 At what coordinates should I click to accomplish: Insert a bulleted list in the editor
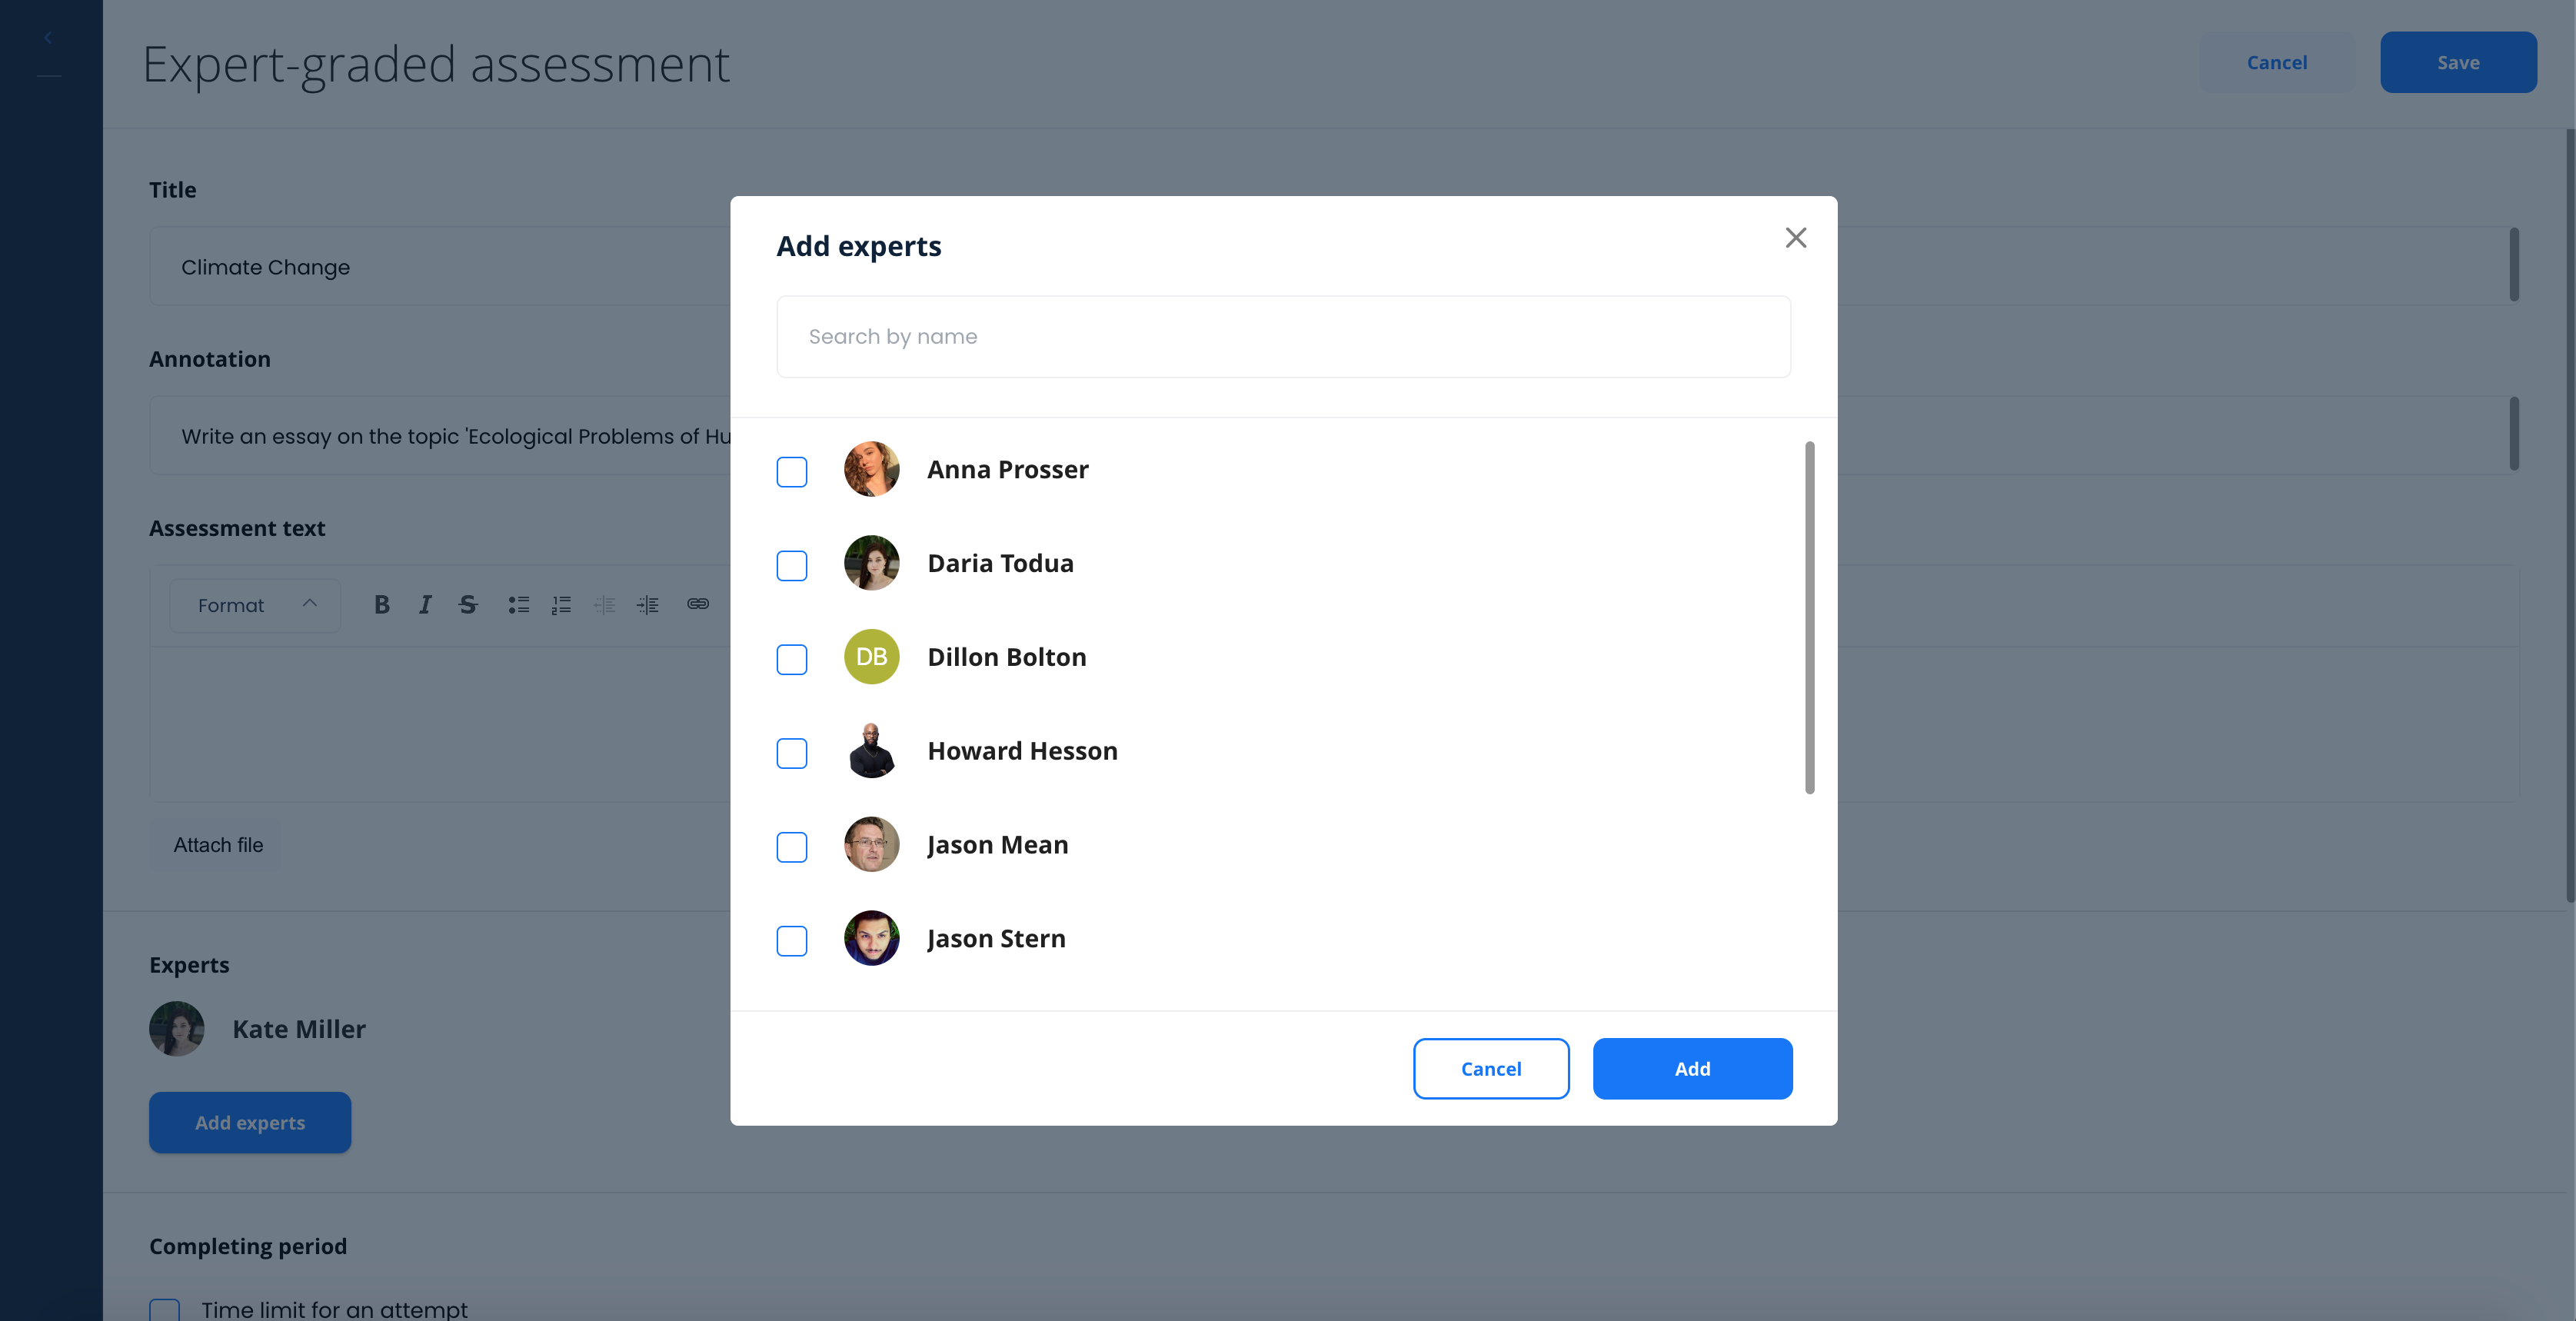pyautogui.click(x=519, y=604)
